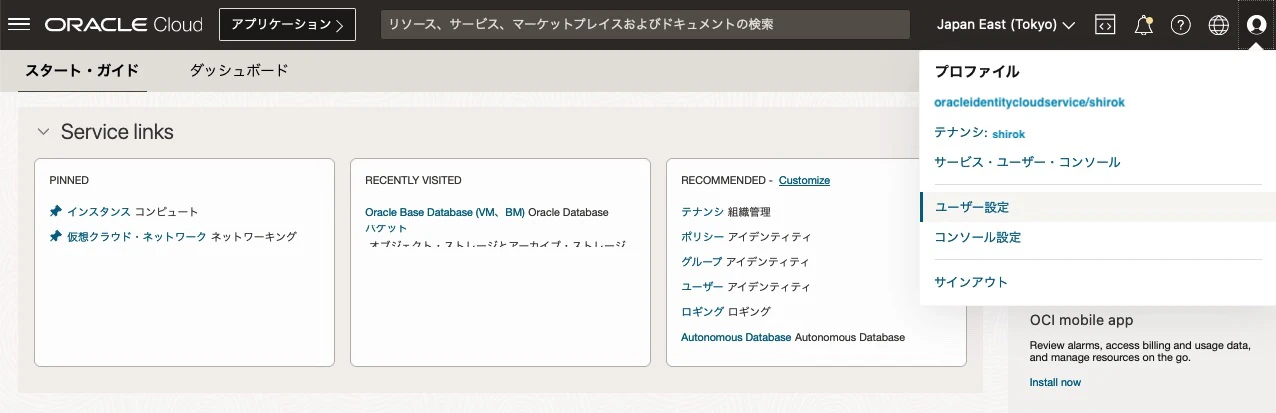Image resolution: width=1276 pixels, height=413 pixels.
Task: Open the recently visited バケット link
Action: (x=386, y=228)
